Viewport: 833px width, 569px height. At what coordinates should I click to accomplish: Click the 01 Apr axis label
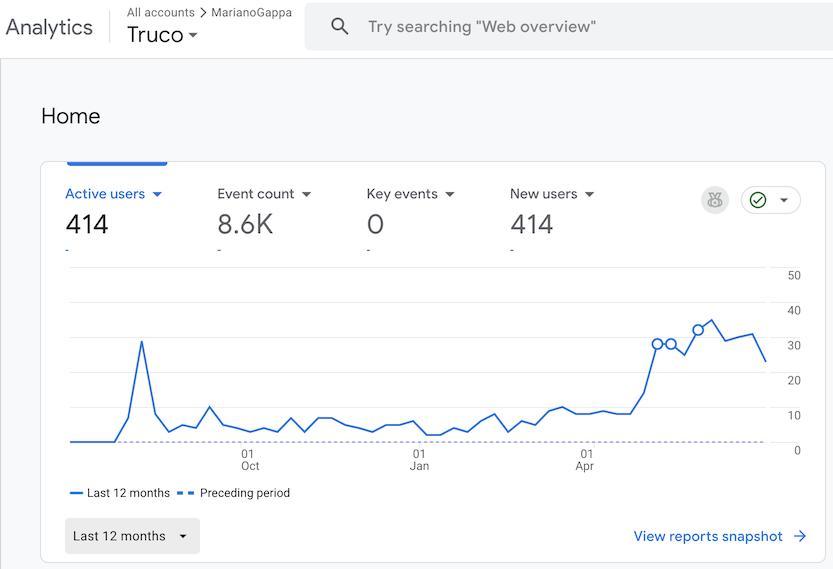click(x=585, y=460)
